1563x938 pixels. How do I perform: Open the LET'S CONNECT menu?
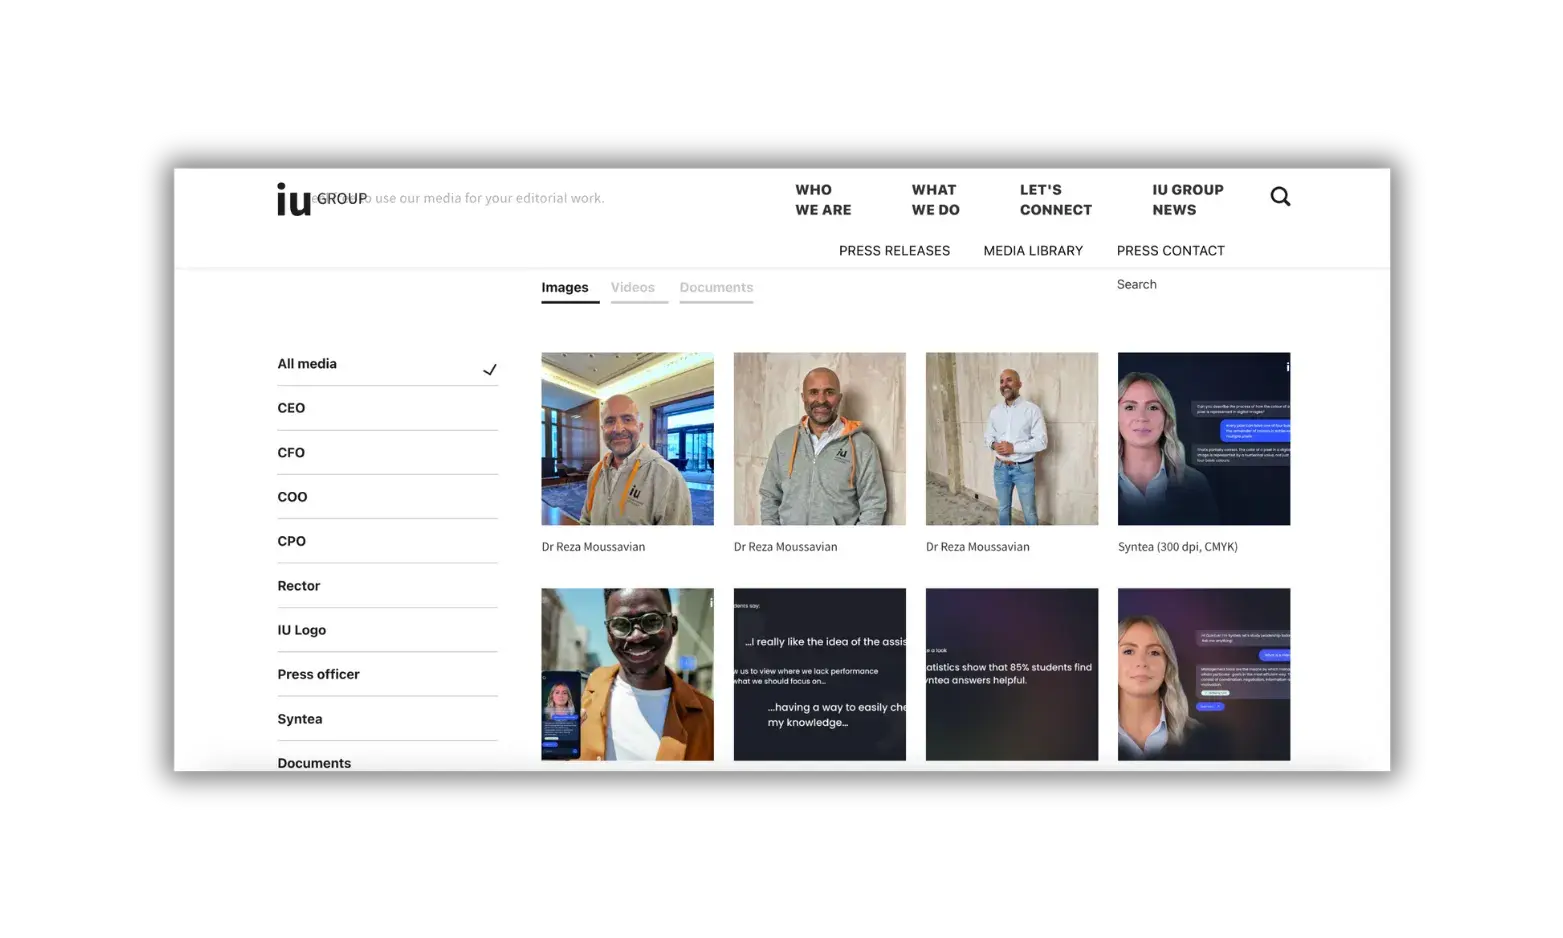(1056, 200)
